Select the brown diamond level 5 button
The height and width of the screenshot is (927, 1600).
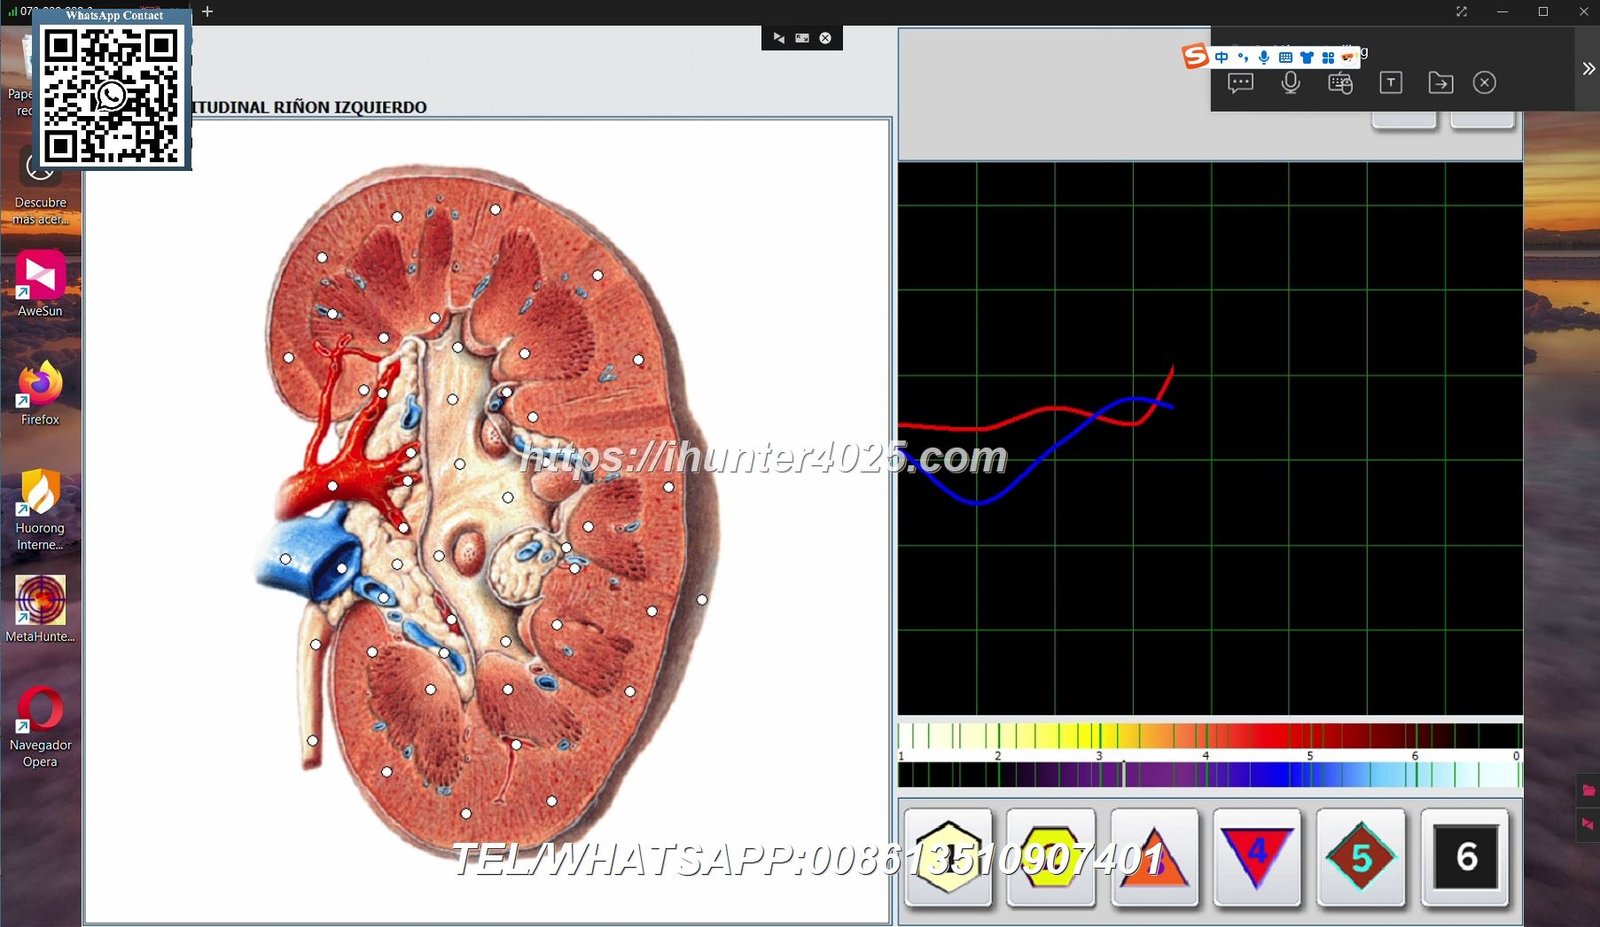(1360, 857)
